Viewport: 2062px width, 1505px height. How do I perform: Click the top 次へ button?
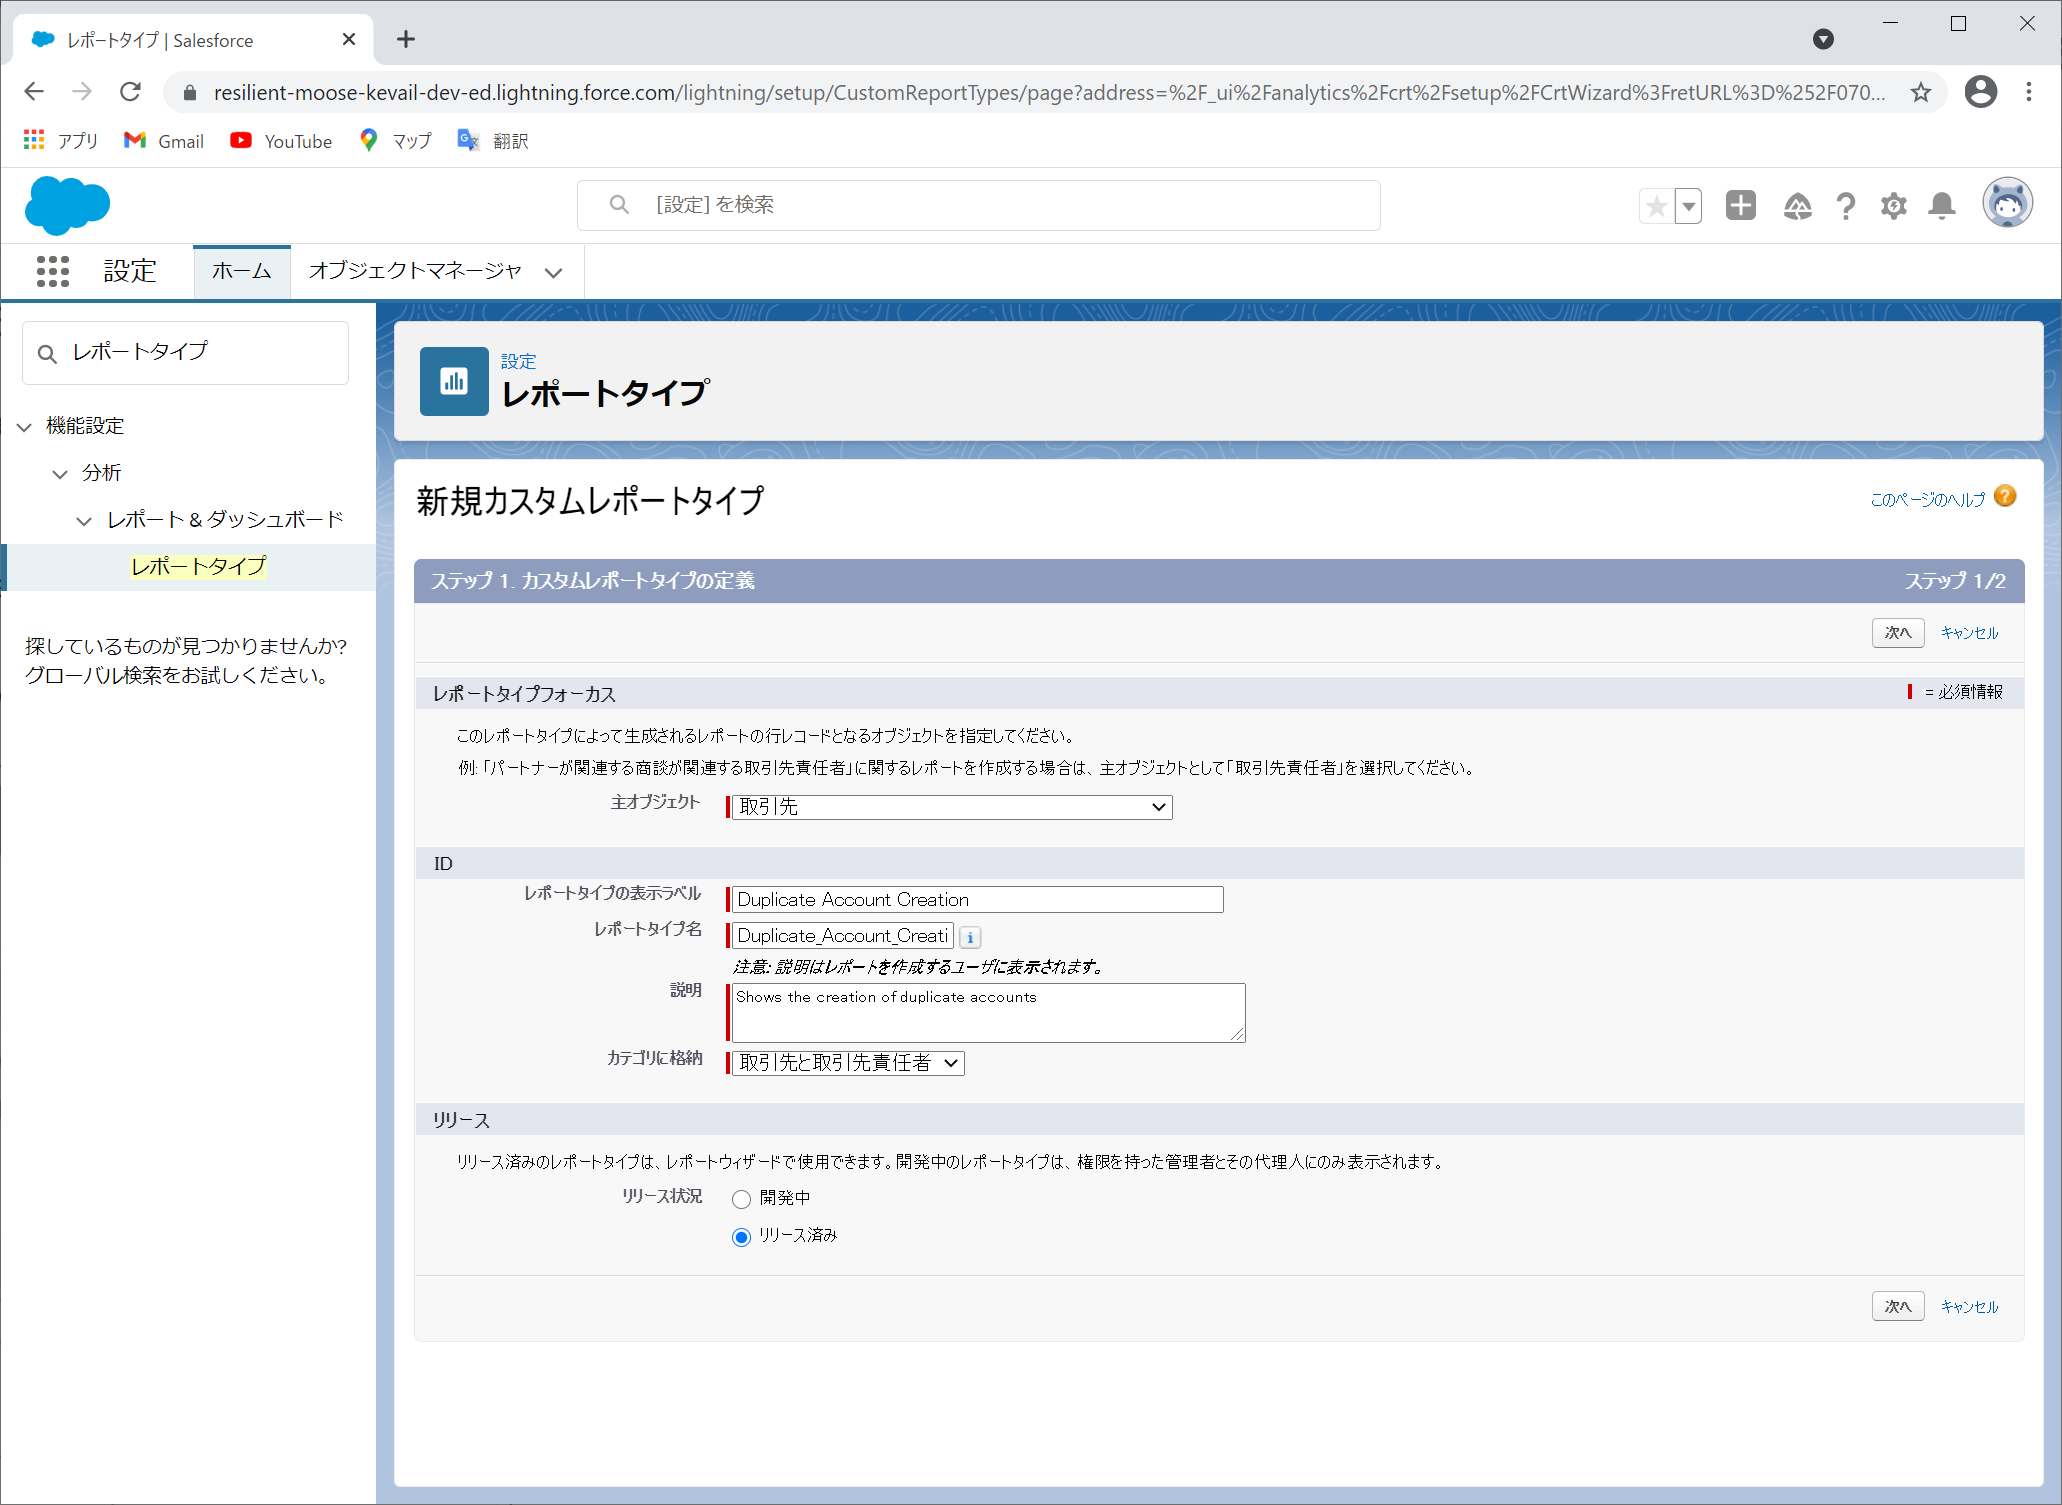pyautogui.click(x=1897, y=633)
